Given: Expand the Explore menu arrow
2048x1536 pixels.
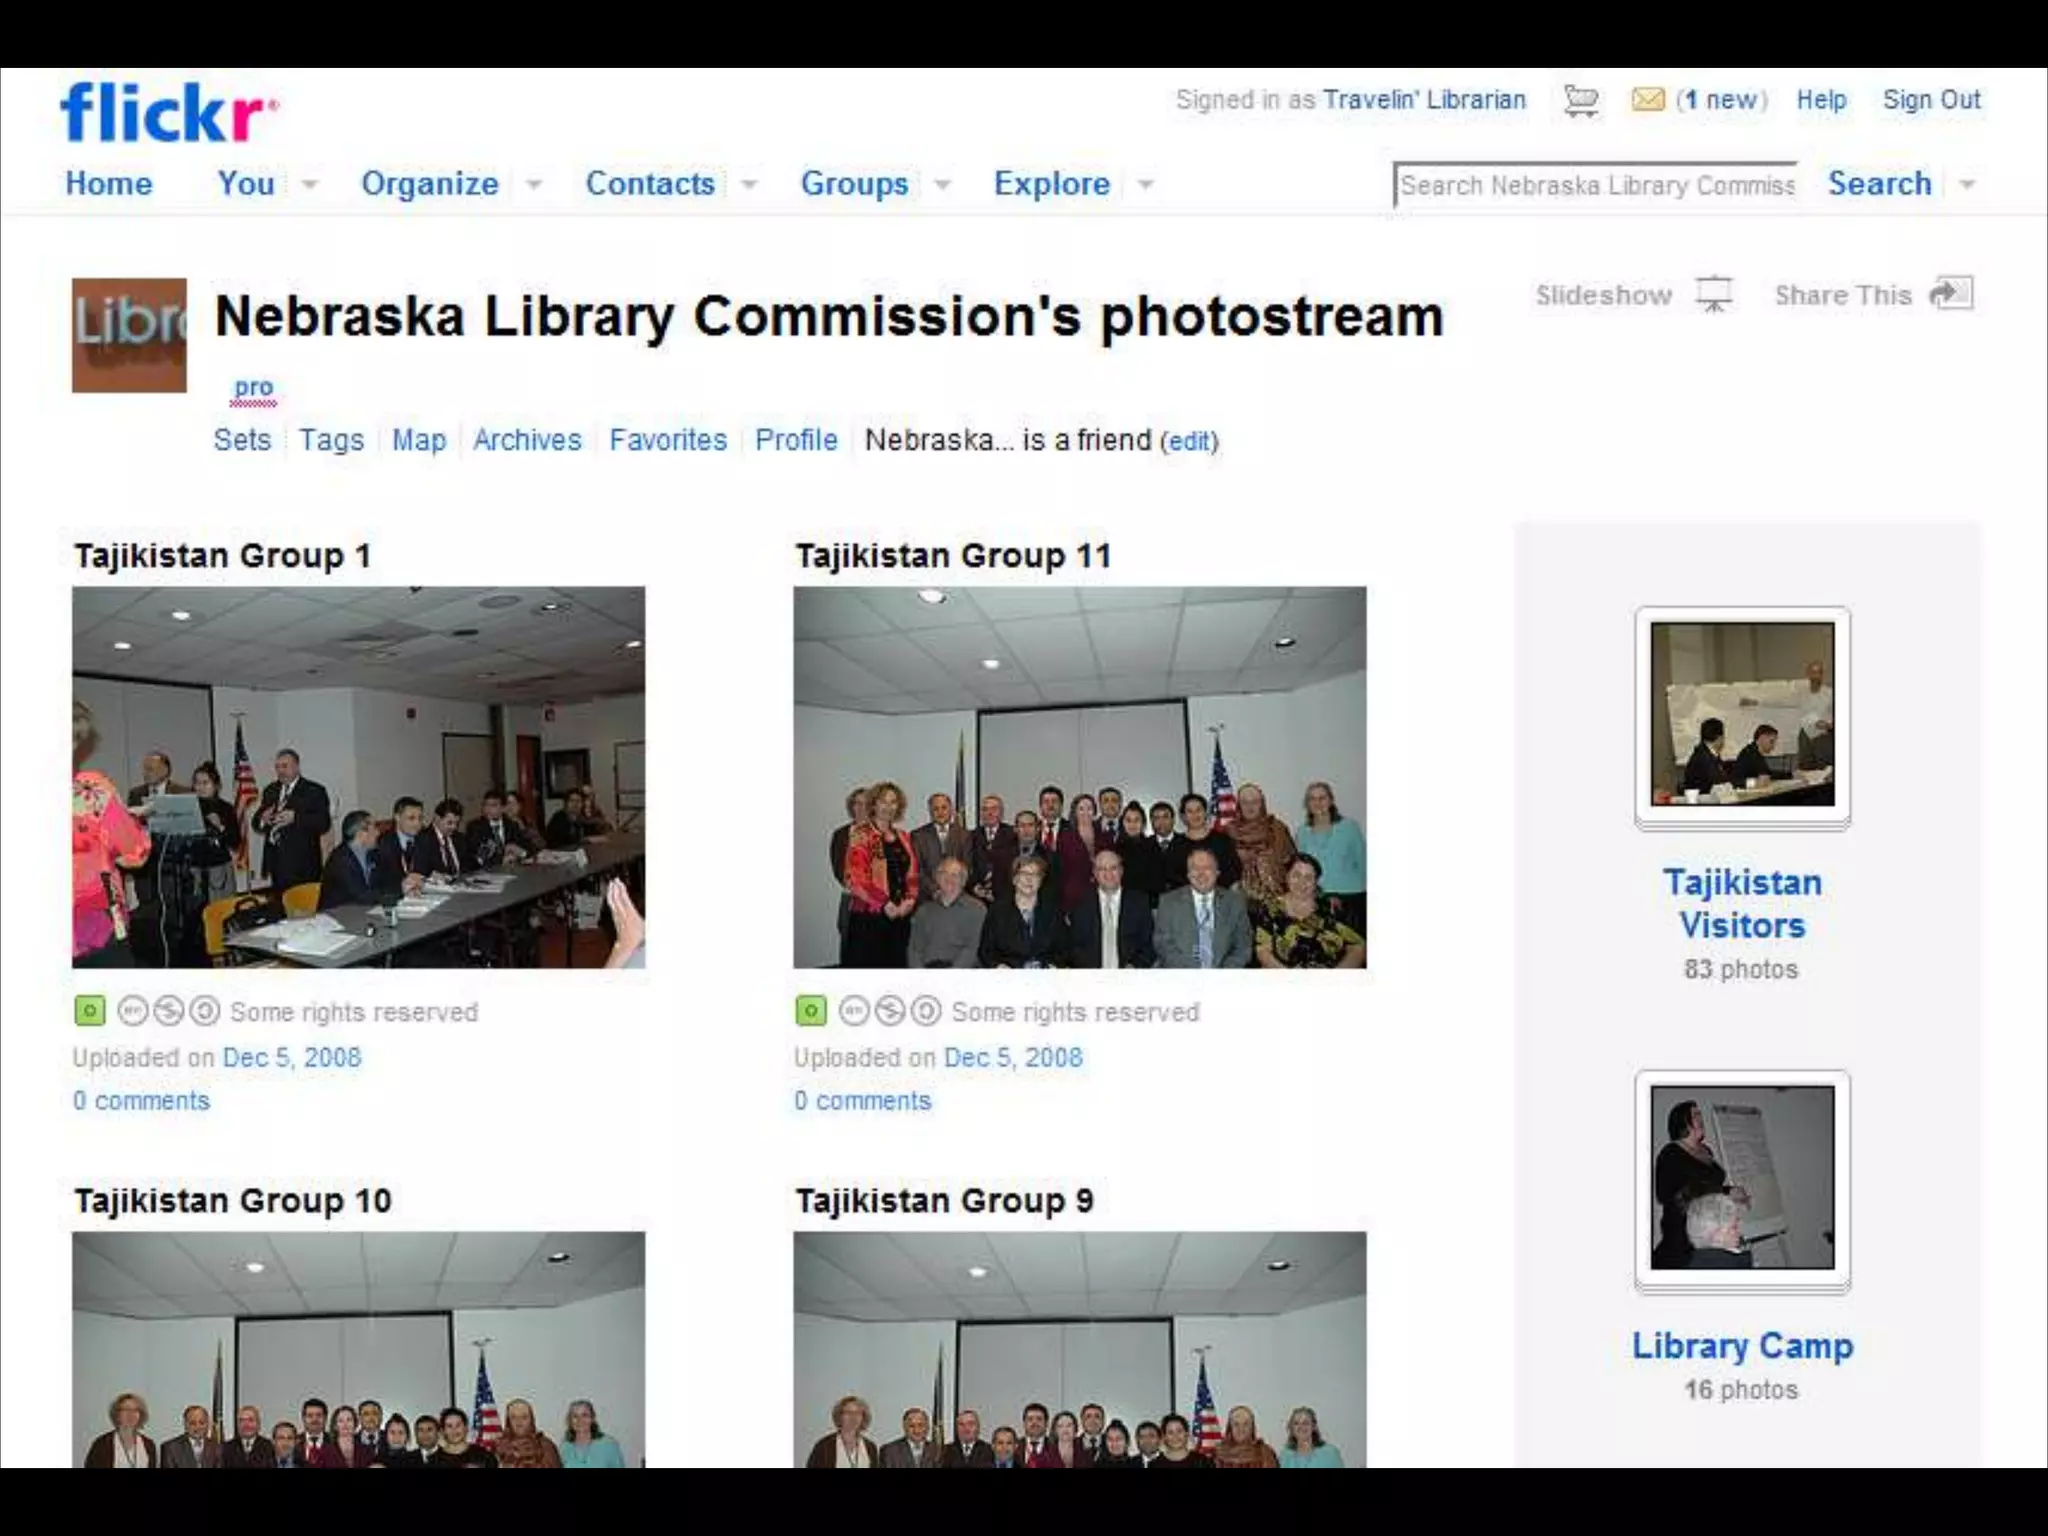Looking at the screenshot, I should 1146,184.
